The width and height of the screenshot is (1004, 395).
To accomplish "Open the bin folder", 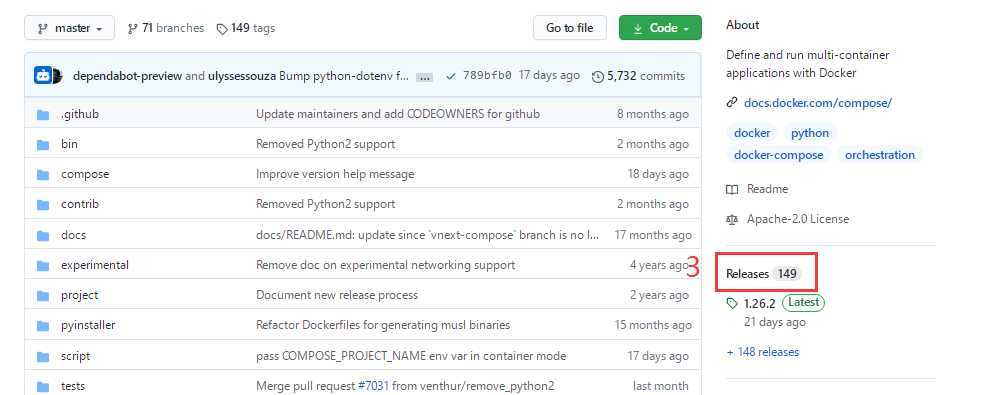I will click(x=69, y=144).
